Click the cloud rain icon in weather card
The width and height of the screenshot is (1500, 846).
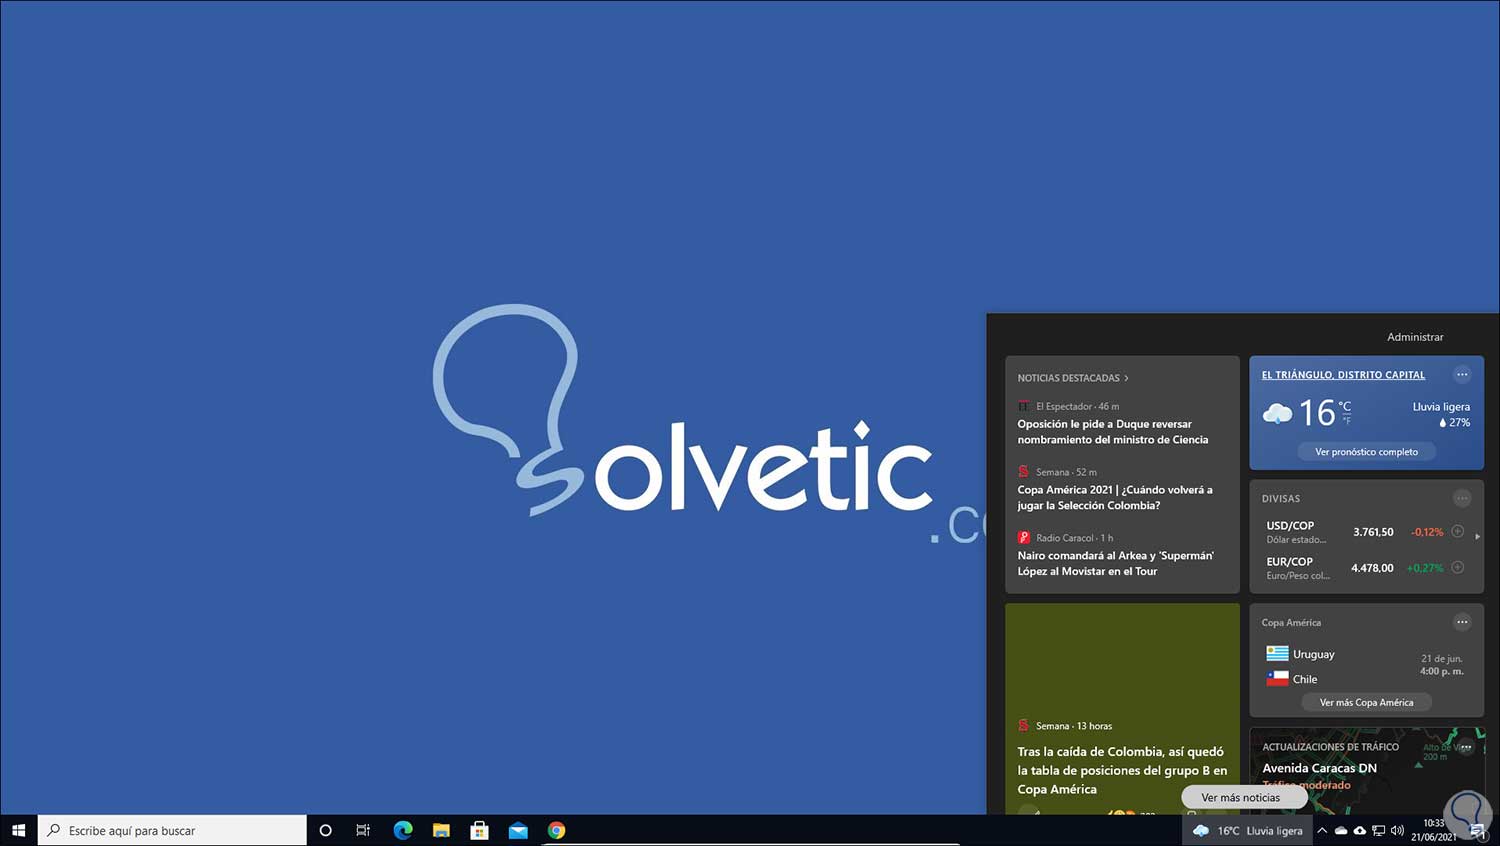pyautogui.click(x=1277, y=413)
